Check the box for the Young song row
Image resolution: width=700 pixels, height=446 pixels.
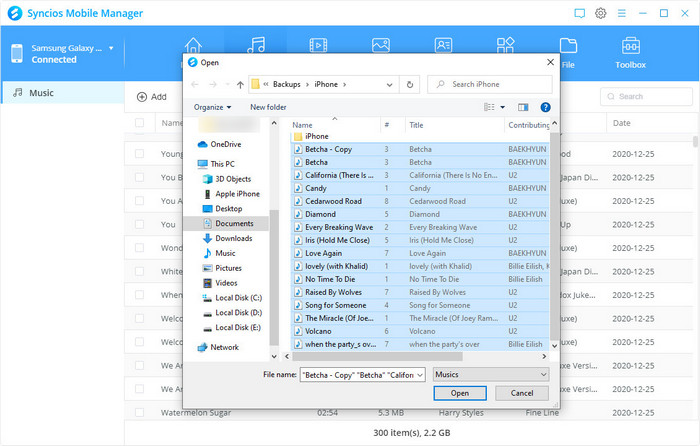[140, 154]
